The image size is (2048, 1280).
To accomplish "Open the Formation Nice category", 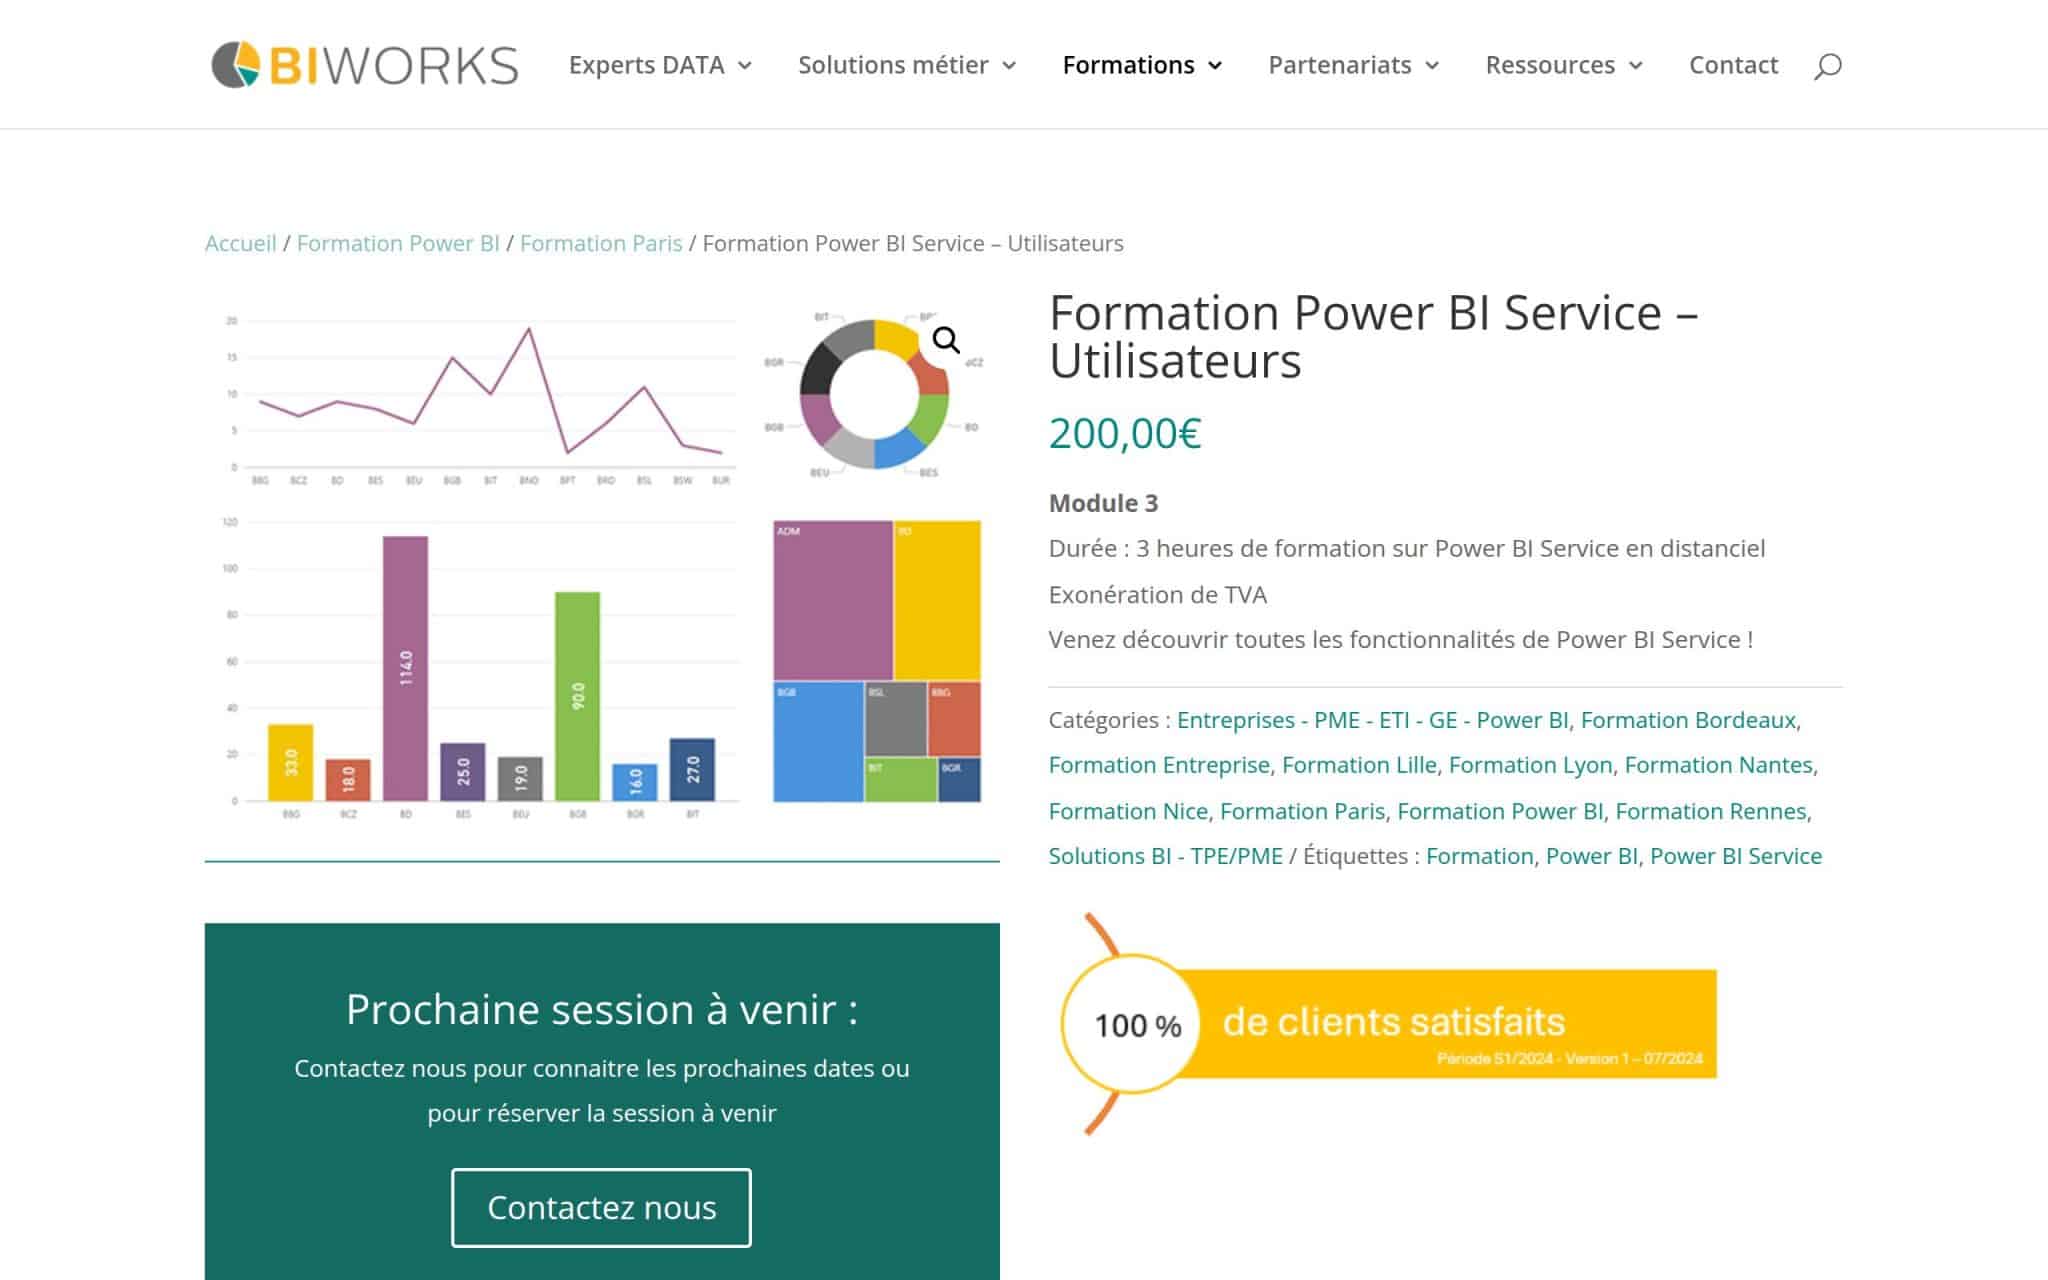I will (1128, 811).
